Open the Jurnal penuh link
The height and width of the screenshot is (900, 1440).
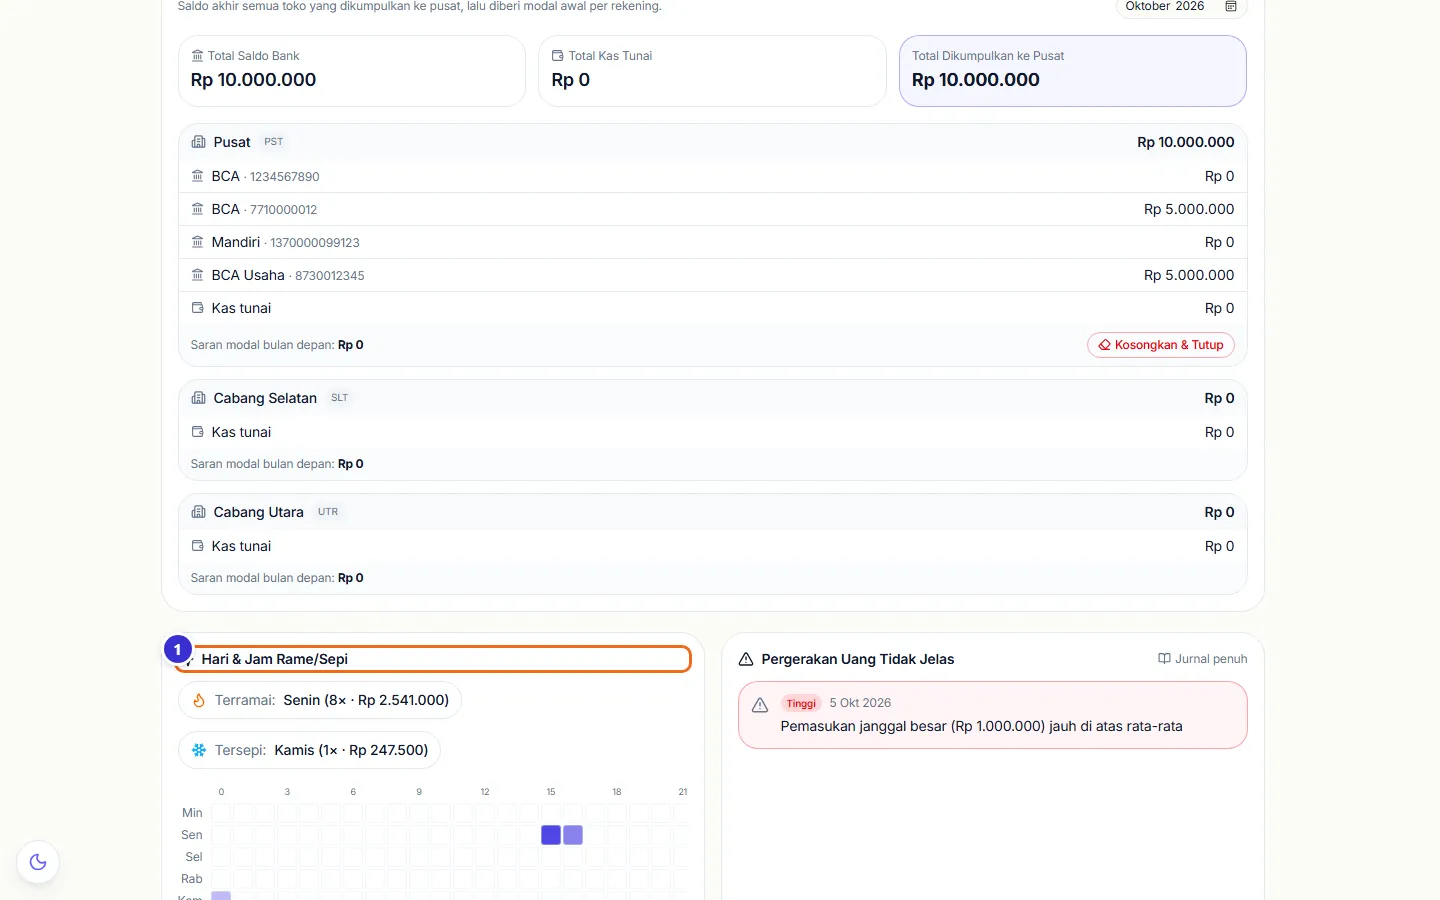pyautogui.click(x=1203, y=659)
